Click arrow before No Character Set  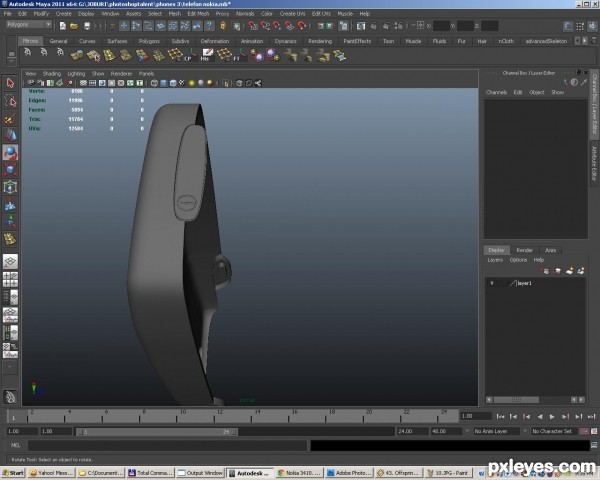click(x=526, y=431)
